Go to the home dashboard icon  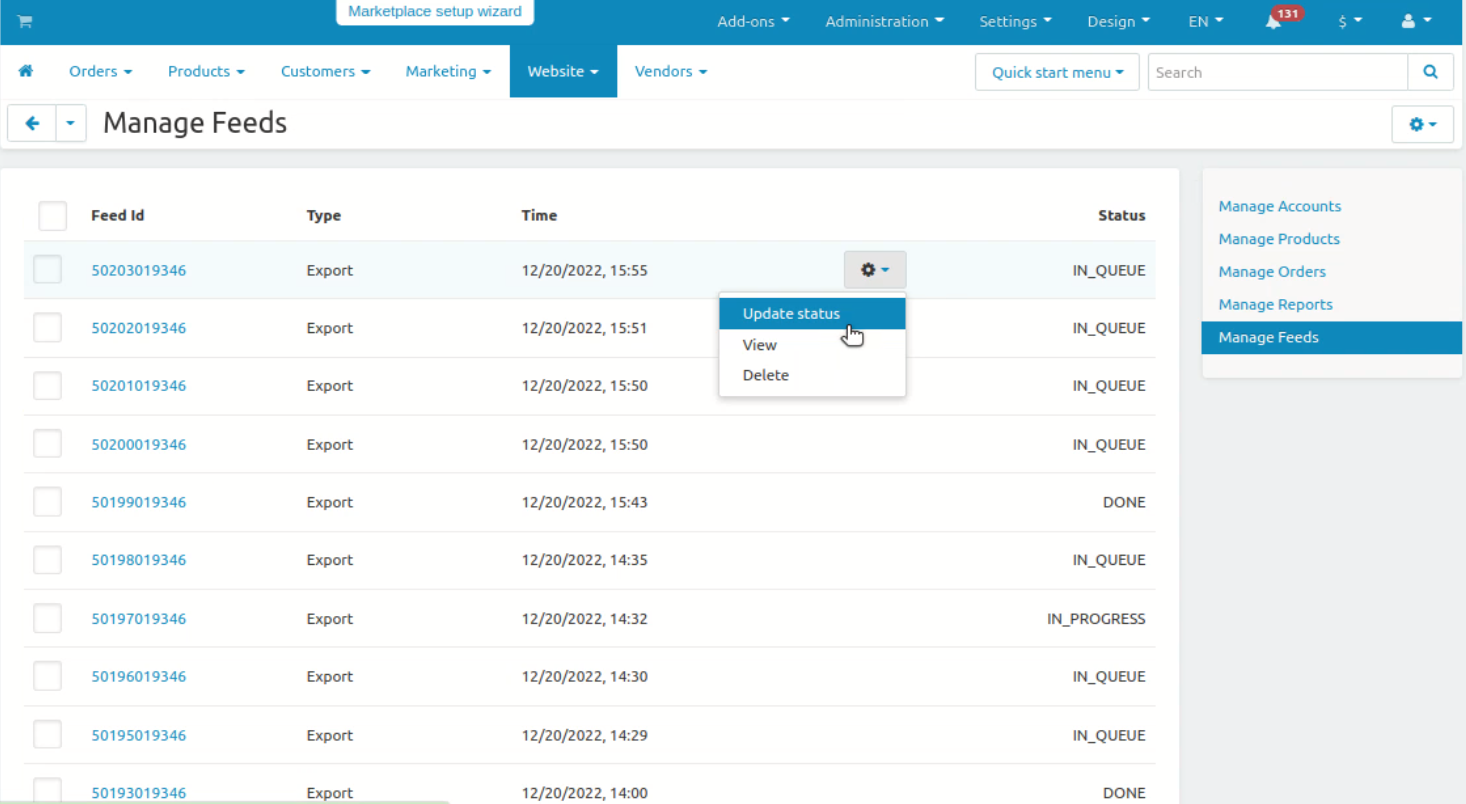[26, 71]
